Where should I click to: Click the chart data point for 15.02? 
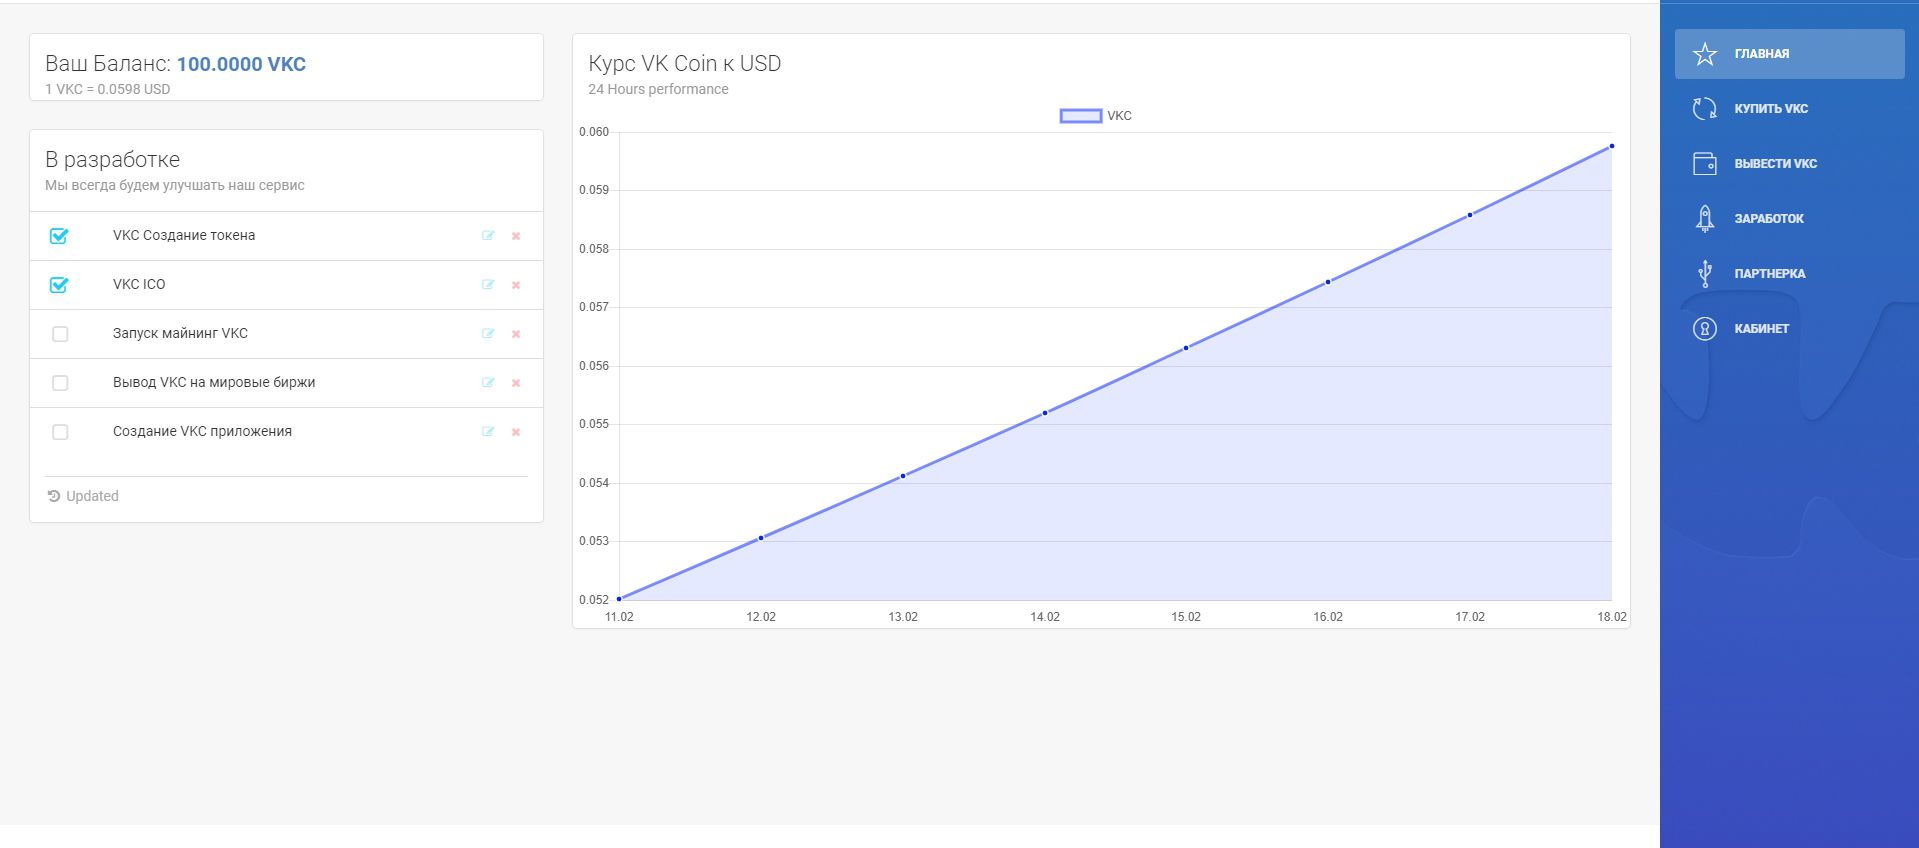[1186, 348]
